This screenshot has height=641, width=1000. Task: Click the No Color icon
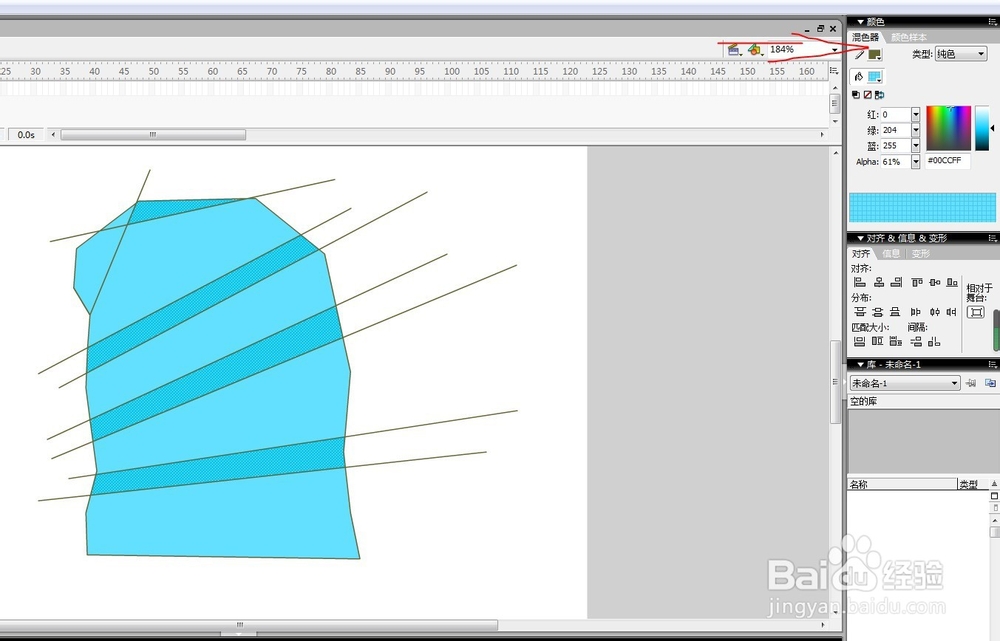pyautogui.click(x=867, y=94)
